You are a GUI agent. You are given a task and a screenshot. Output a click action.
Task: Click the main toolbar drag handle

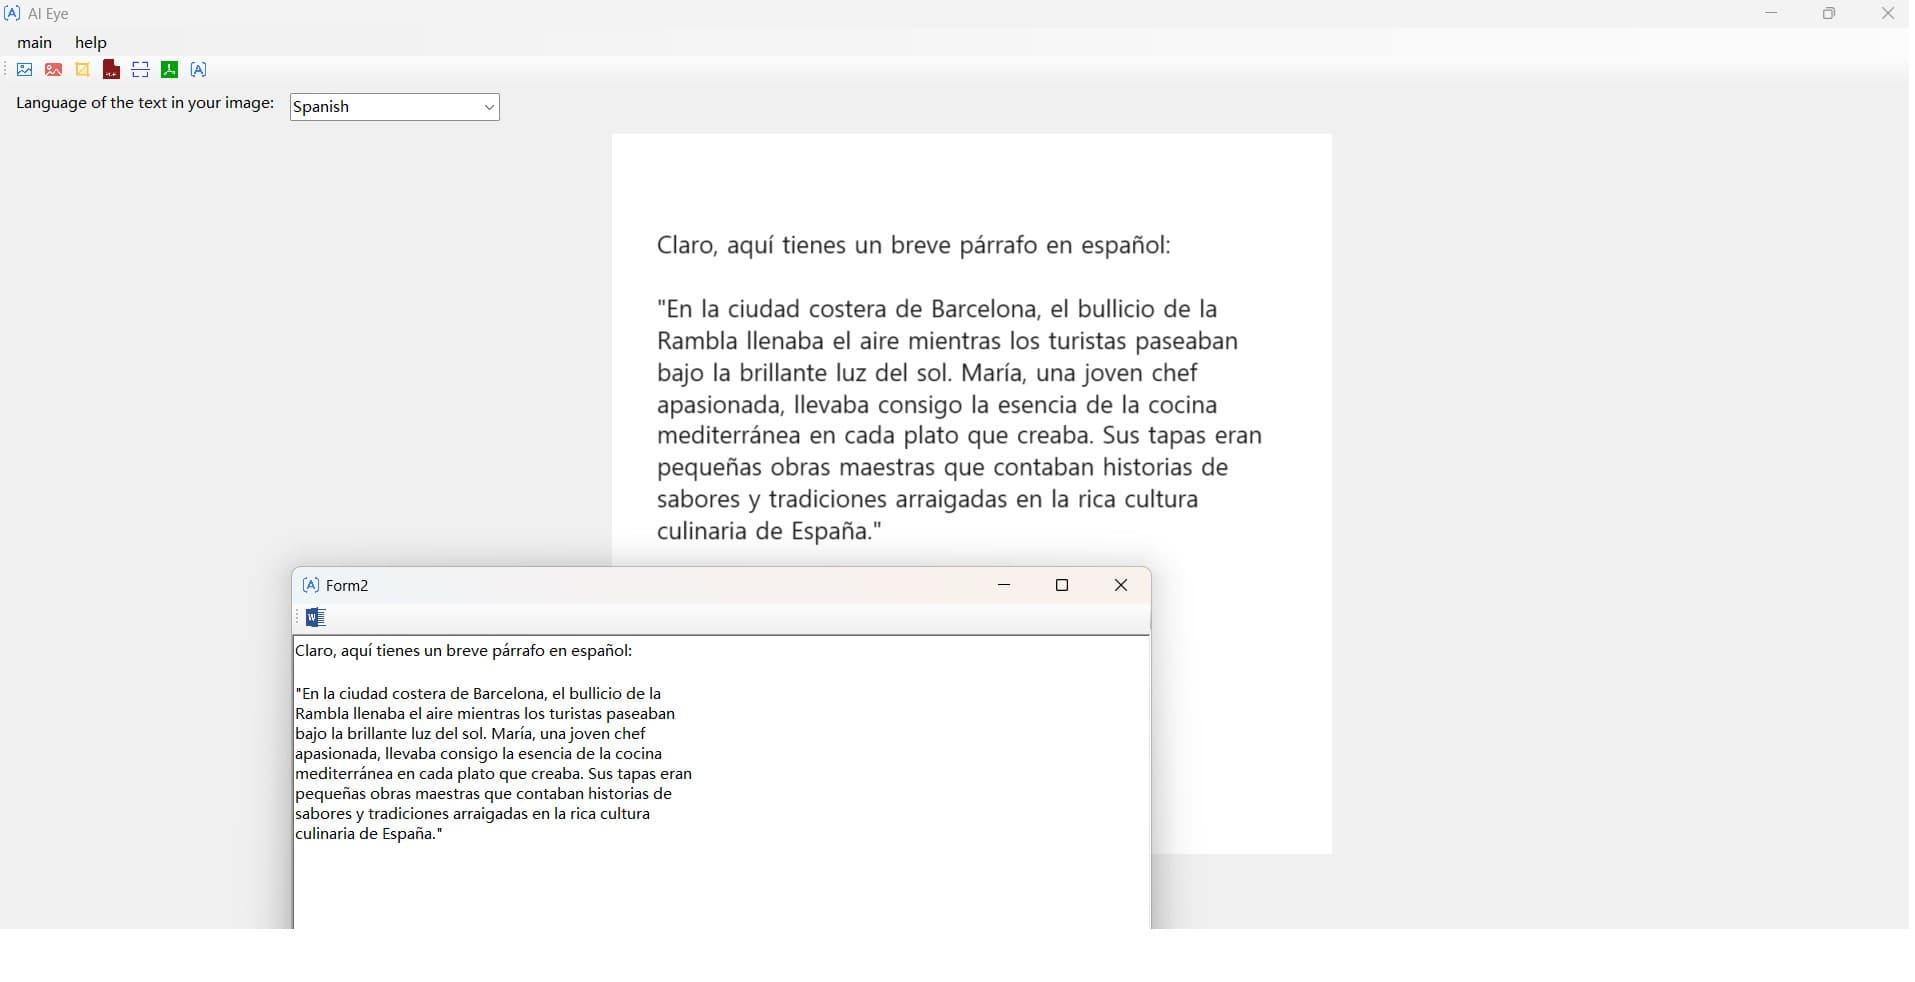(6, 70)
